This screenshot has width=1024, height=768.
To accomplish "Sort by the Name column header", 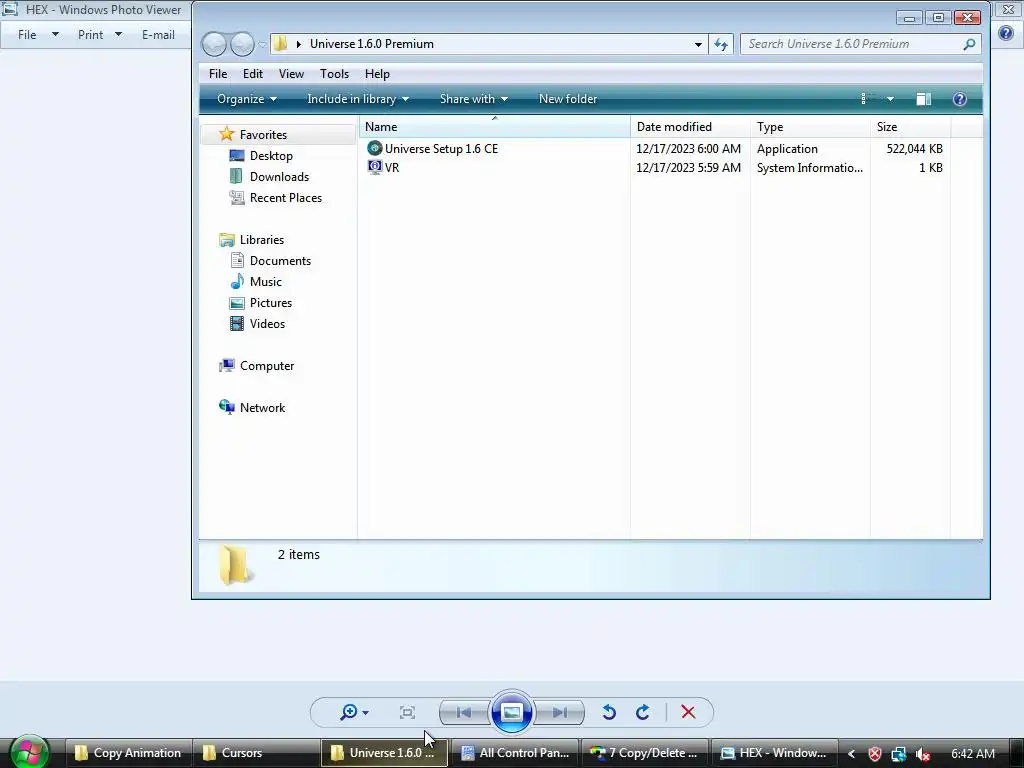I will [494, 127].
